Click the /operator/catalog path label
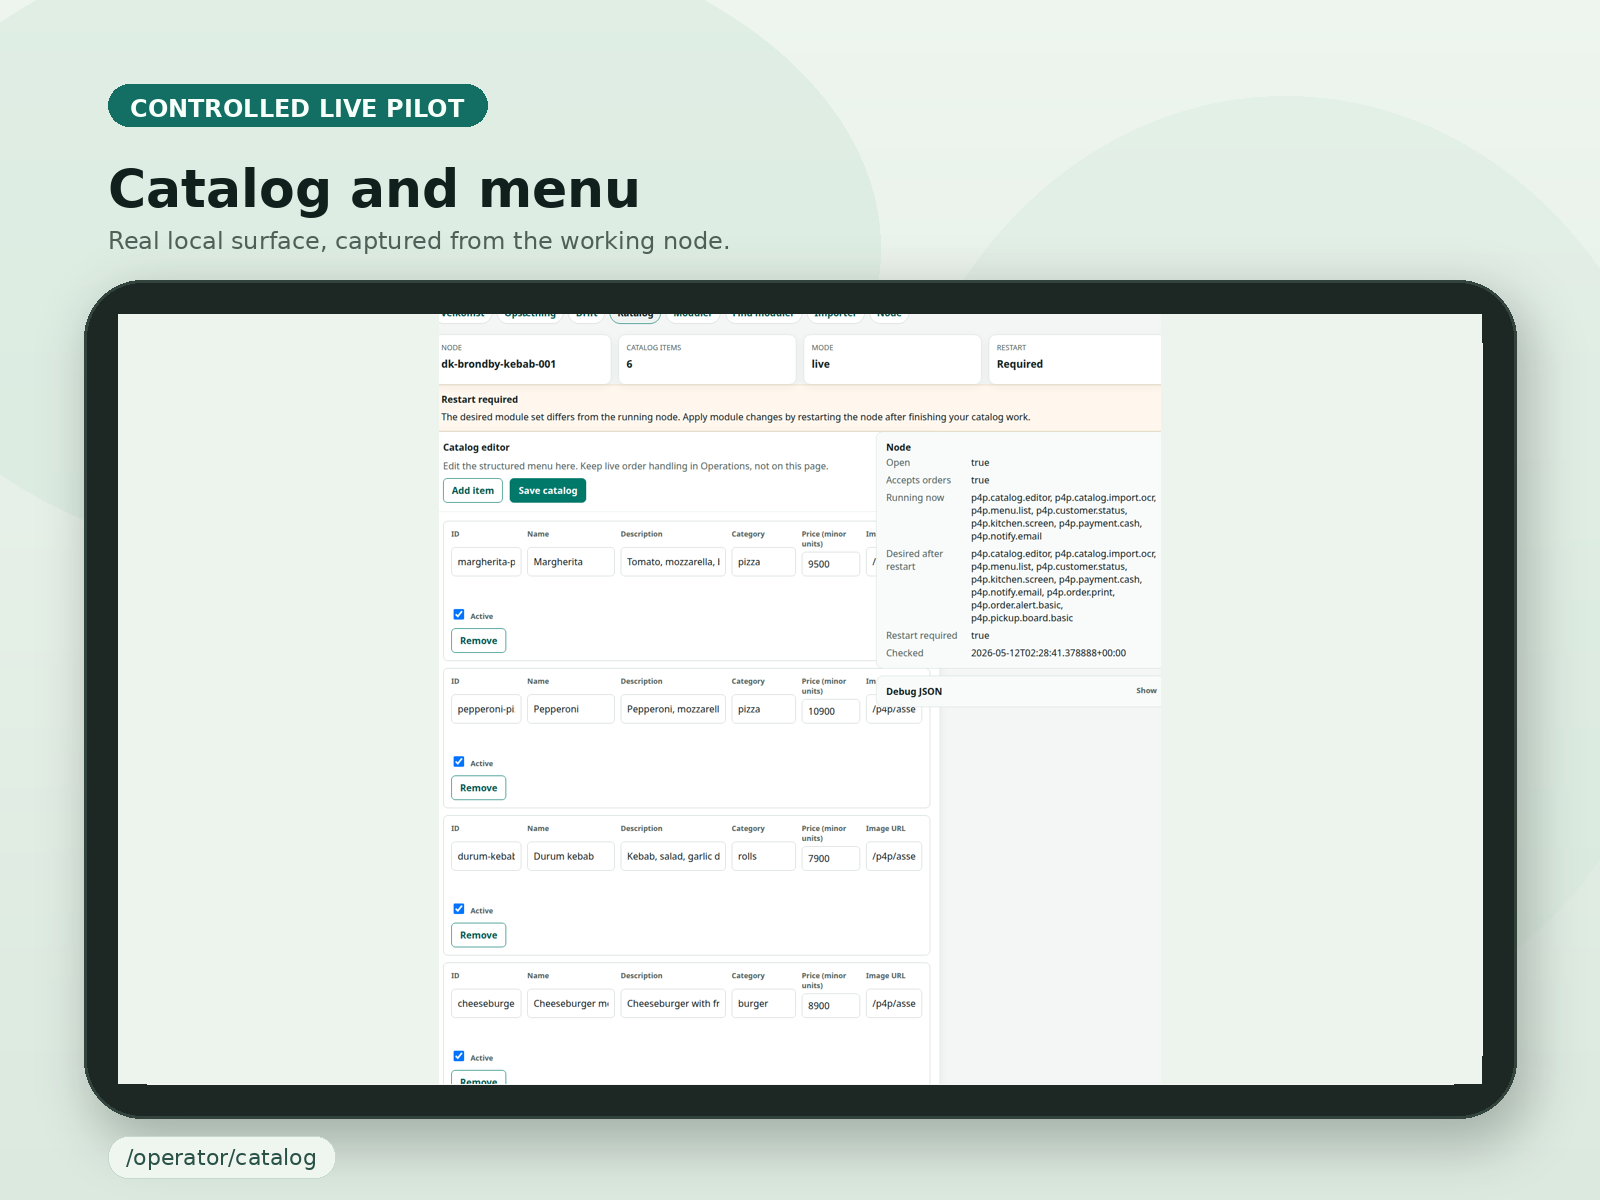 [221, 1157]
